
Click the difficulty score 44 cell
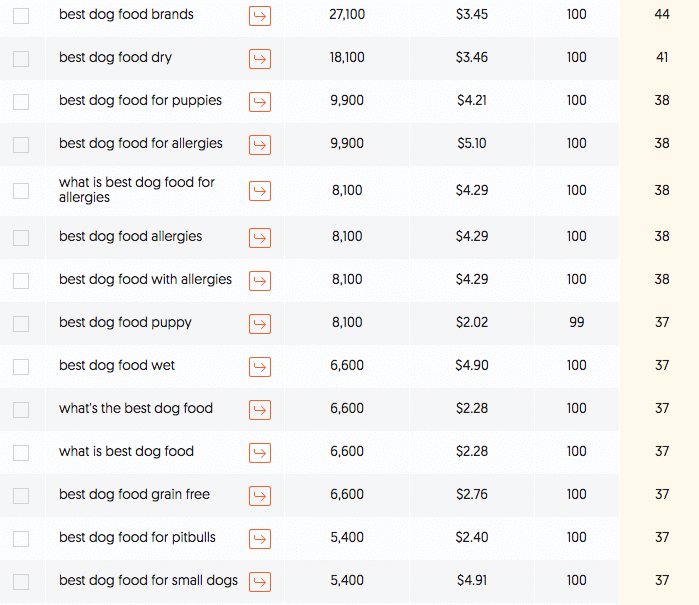[662, 15]
